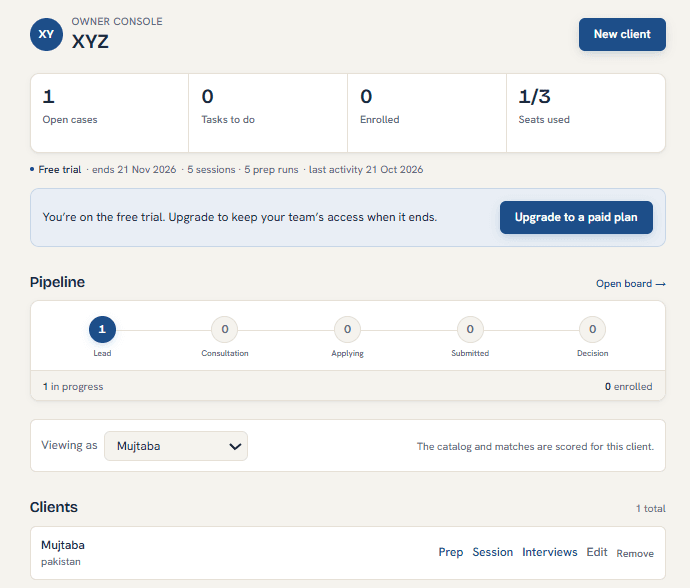Click the '1 total' clients count
The width and height of the screenshot is (690, 588).
650,509
